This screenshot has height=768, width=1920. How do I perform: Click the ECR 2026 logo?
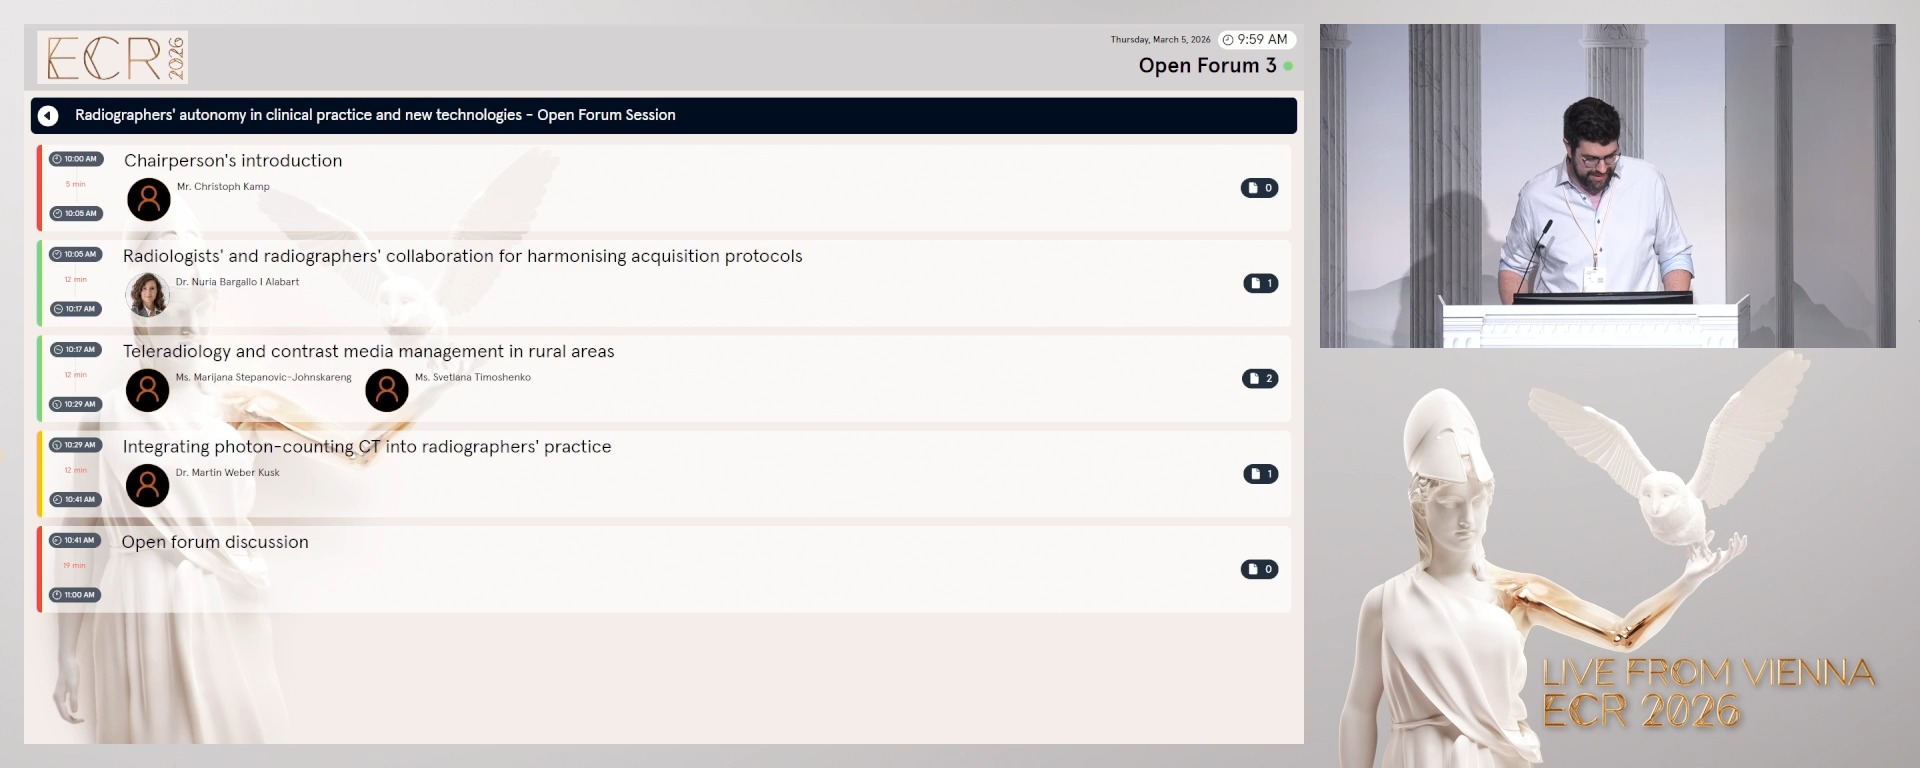[113, 57]
